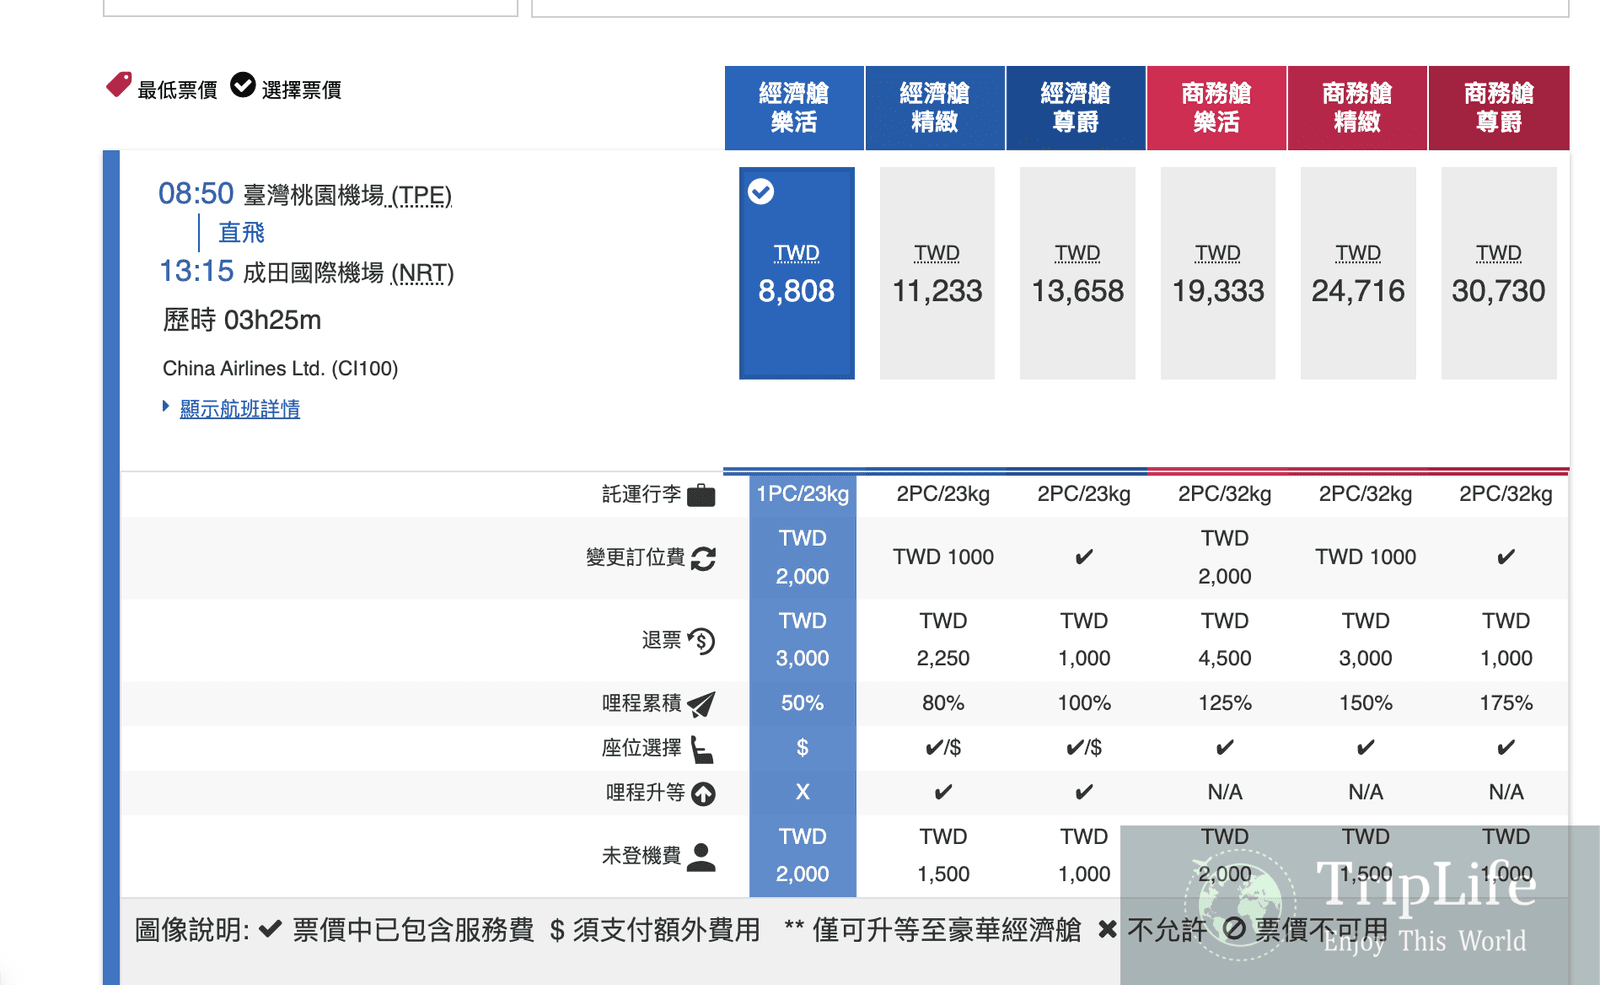This screenshot has height=985, width=1600.
Task: Click the 13:15 arrival time
Action: (196, 271)
